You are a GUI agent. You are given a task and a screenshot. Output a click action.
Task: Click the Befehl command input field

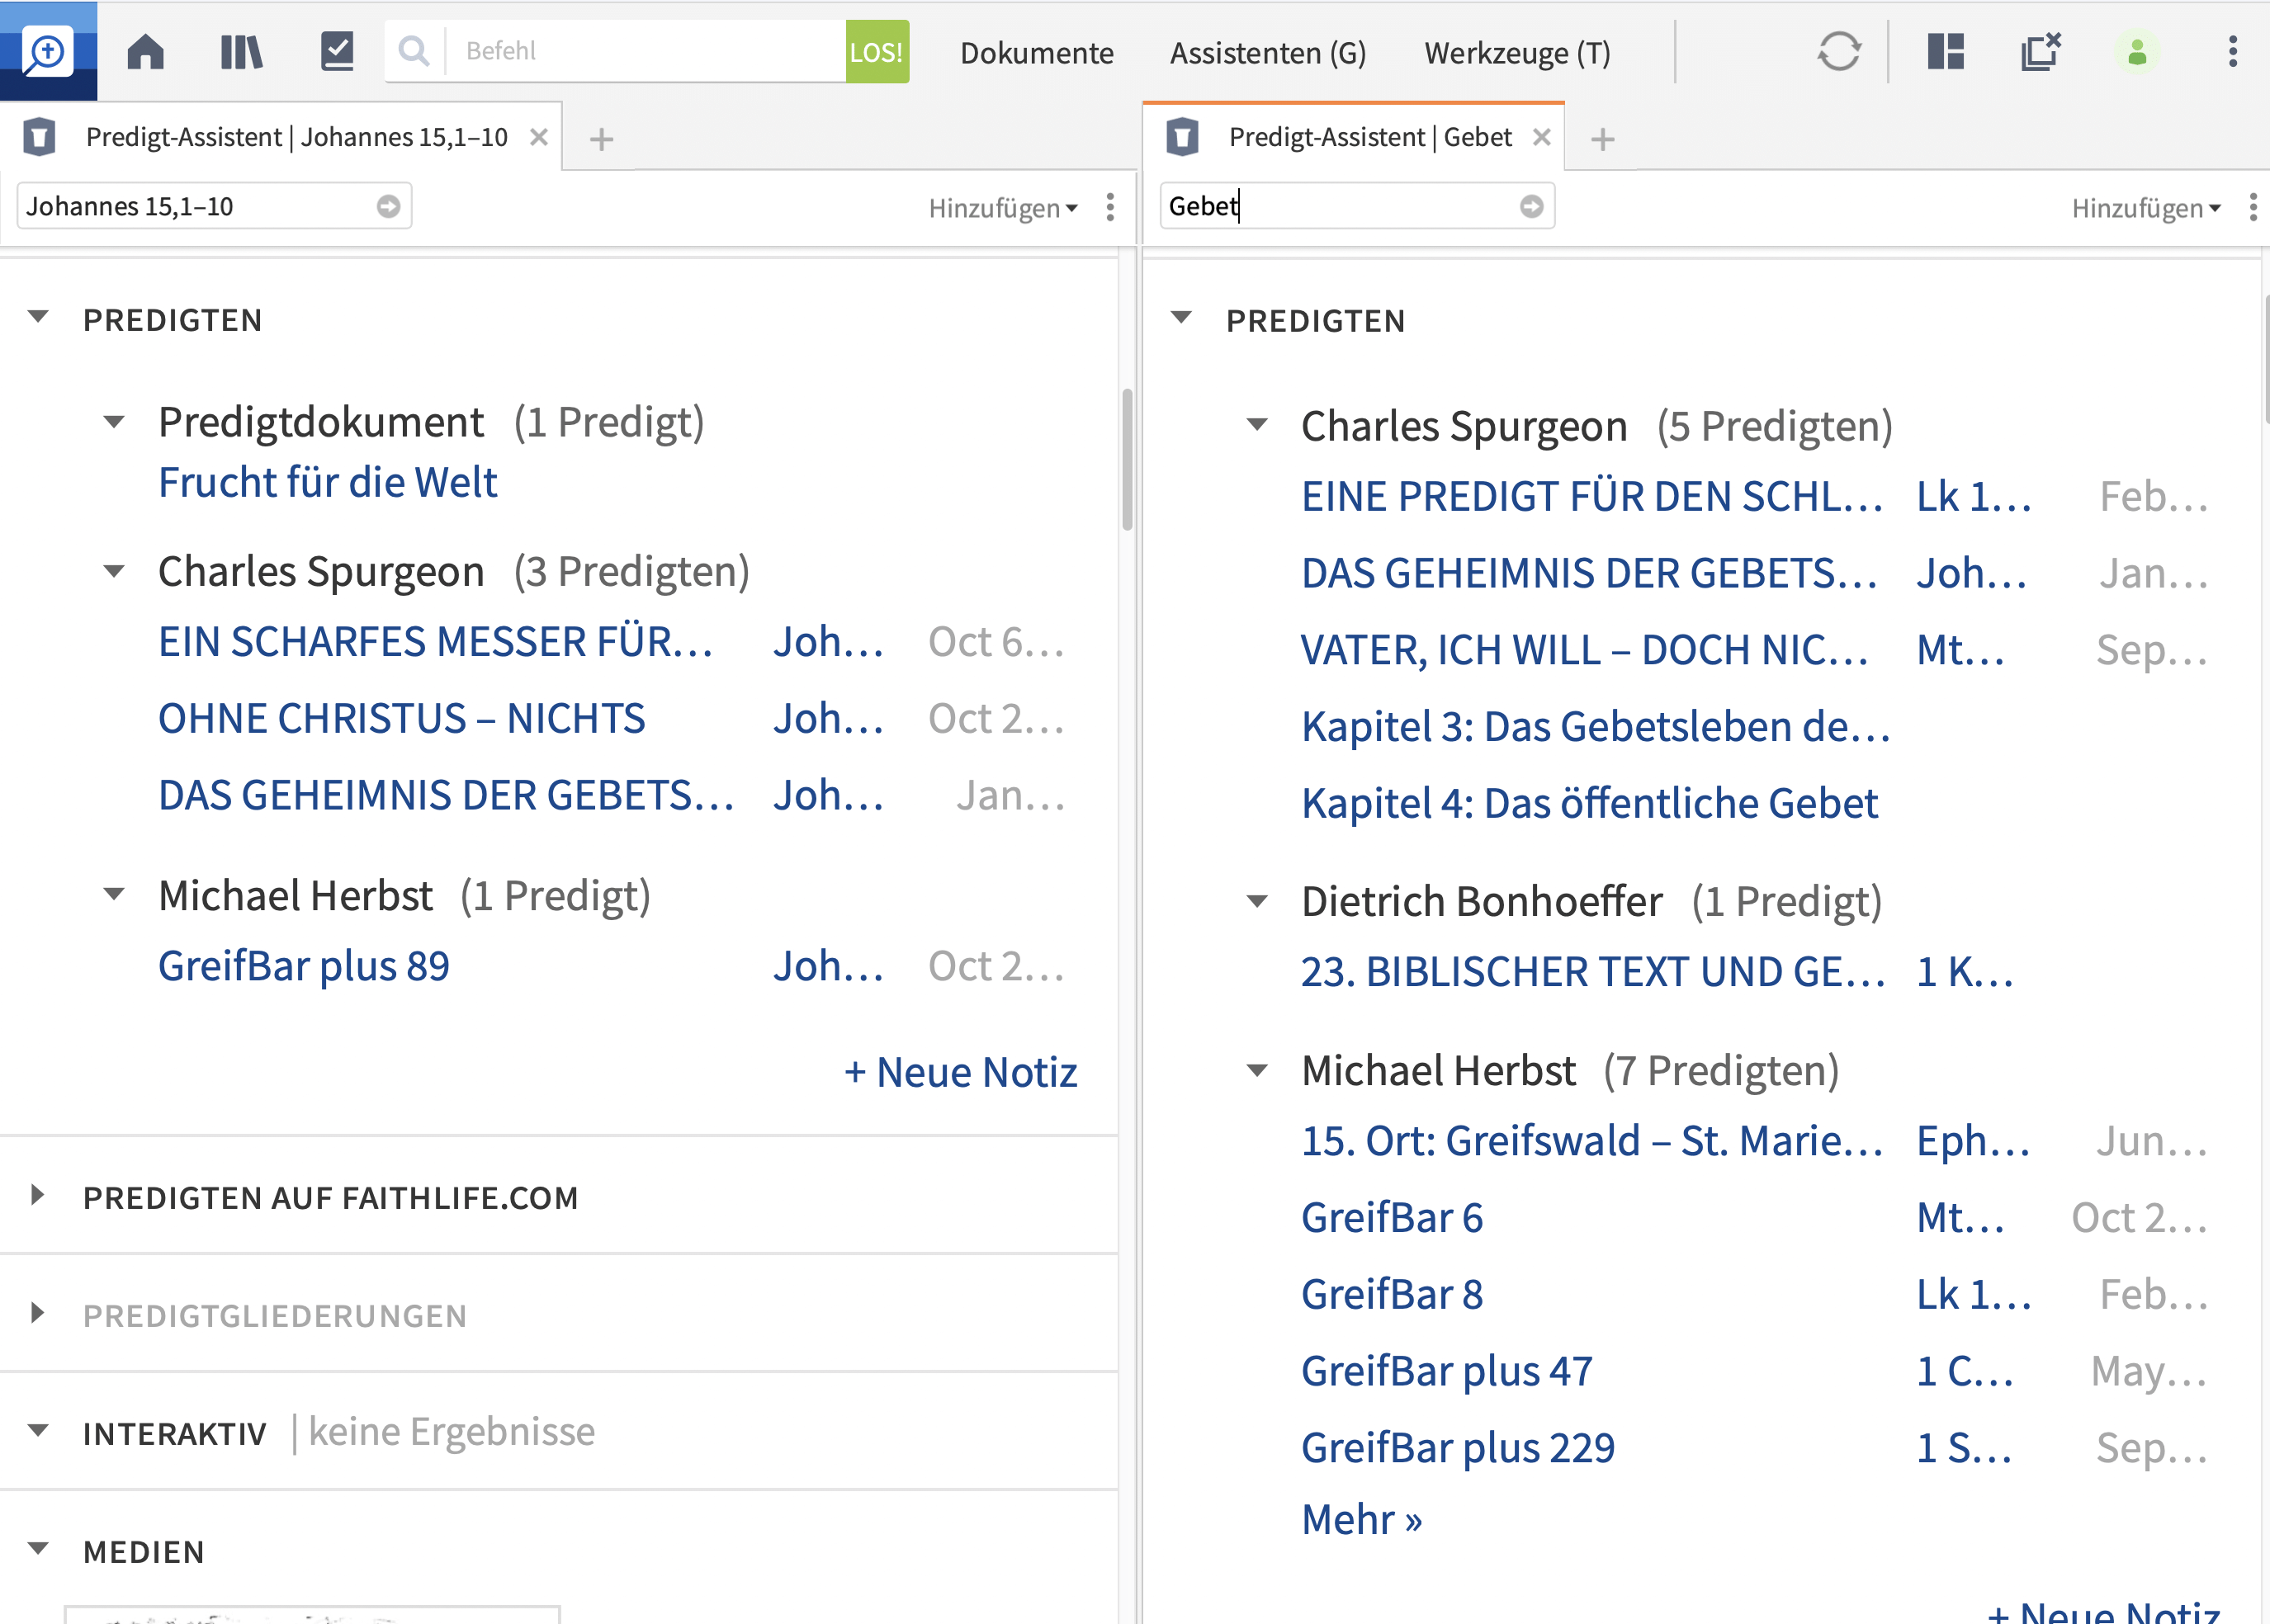coord(645,51)
